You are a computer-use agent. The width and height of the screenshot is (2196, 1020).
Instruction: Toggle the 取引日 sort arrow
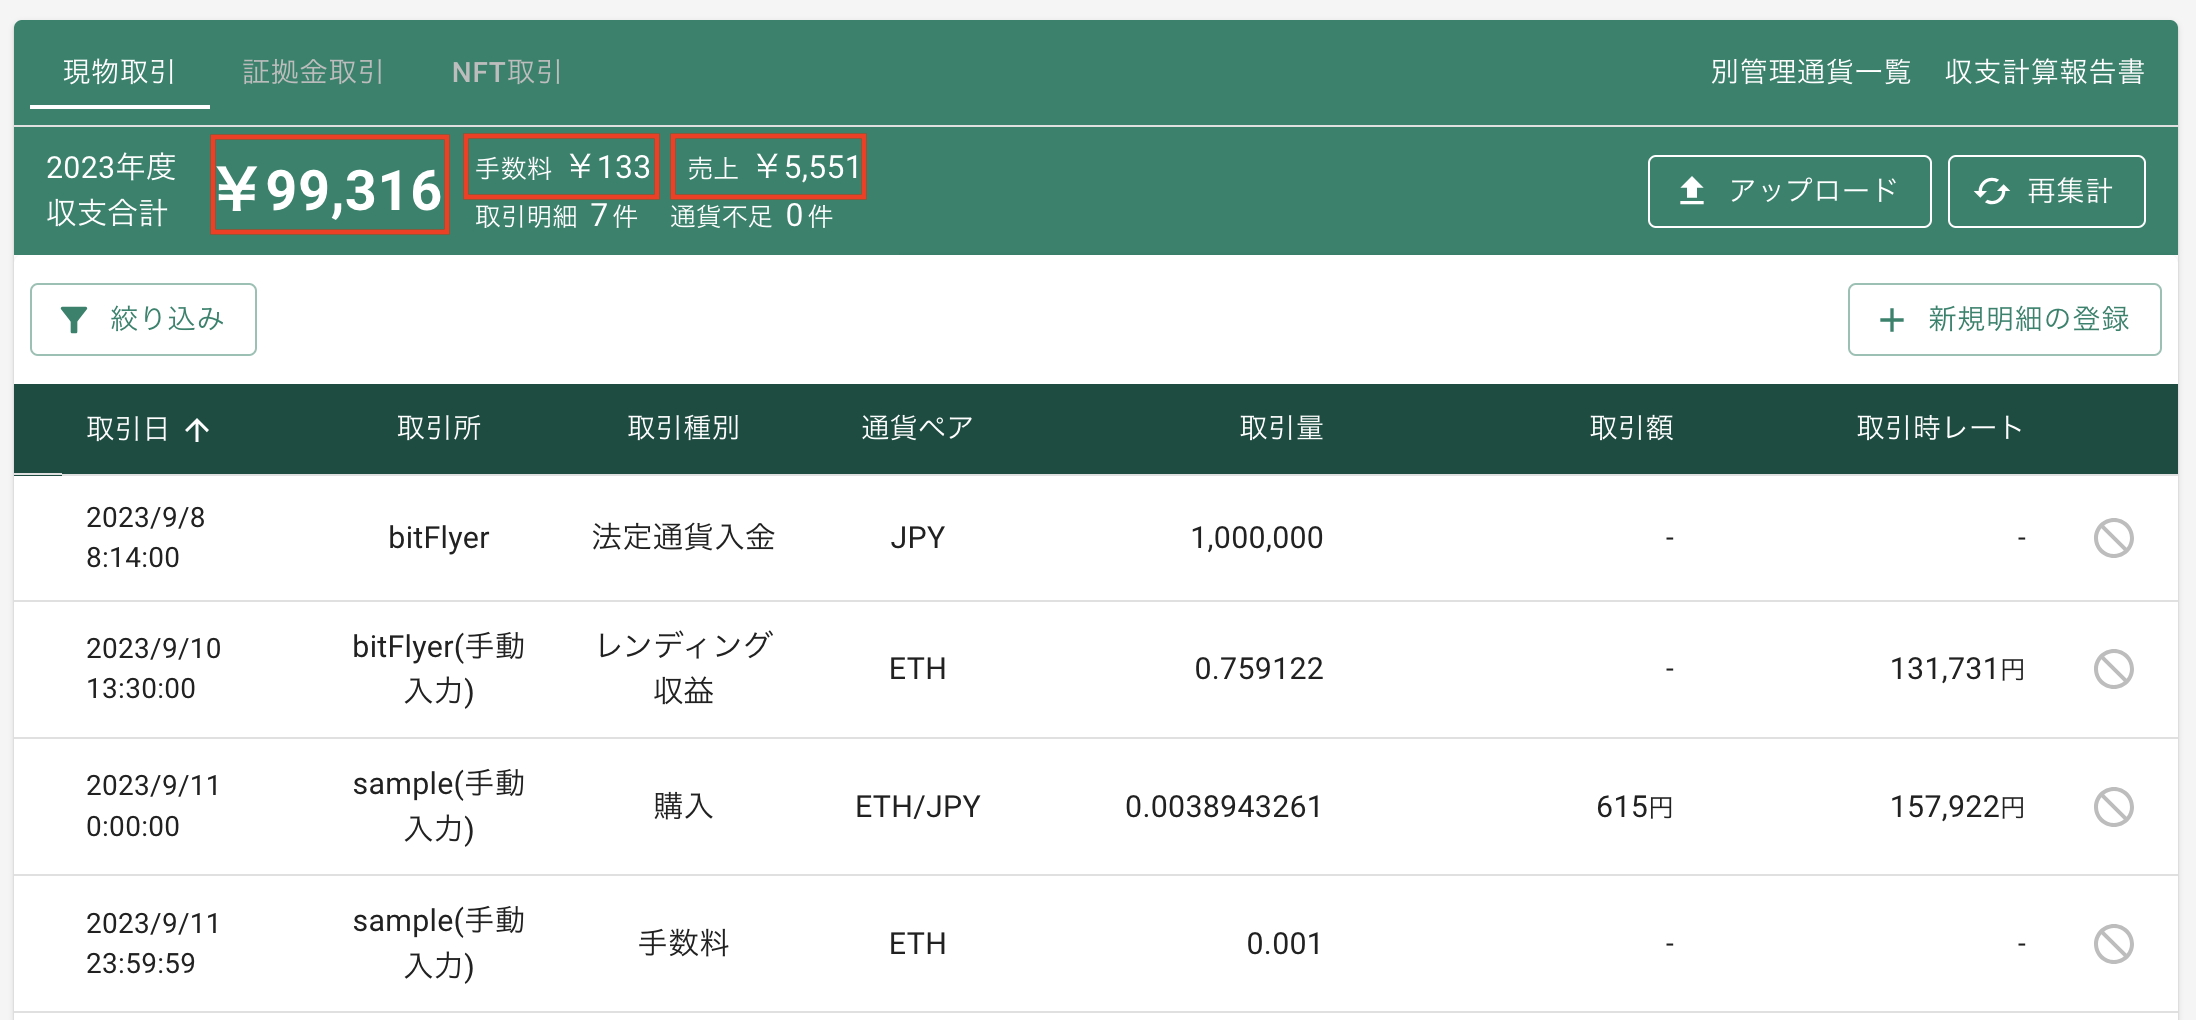[197, 430]
